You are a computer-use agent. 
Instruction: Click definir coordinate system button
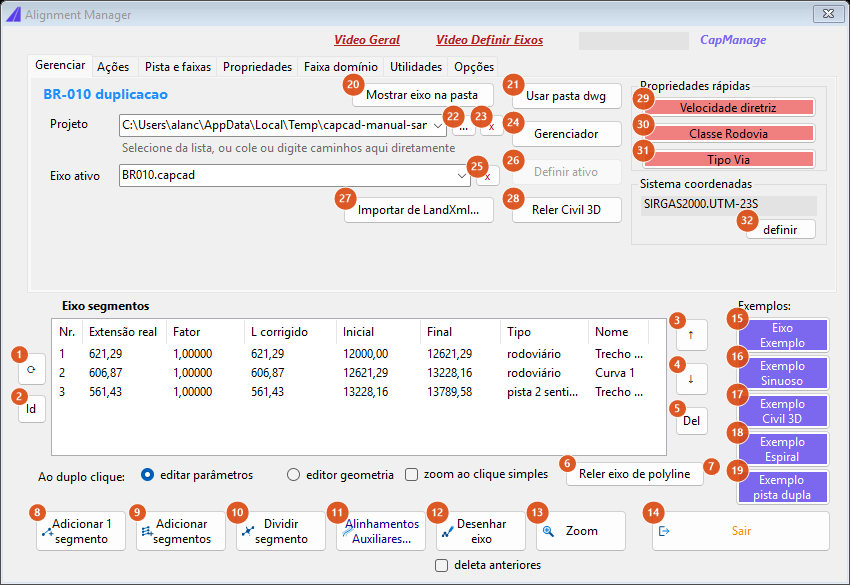[780, 230]
